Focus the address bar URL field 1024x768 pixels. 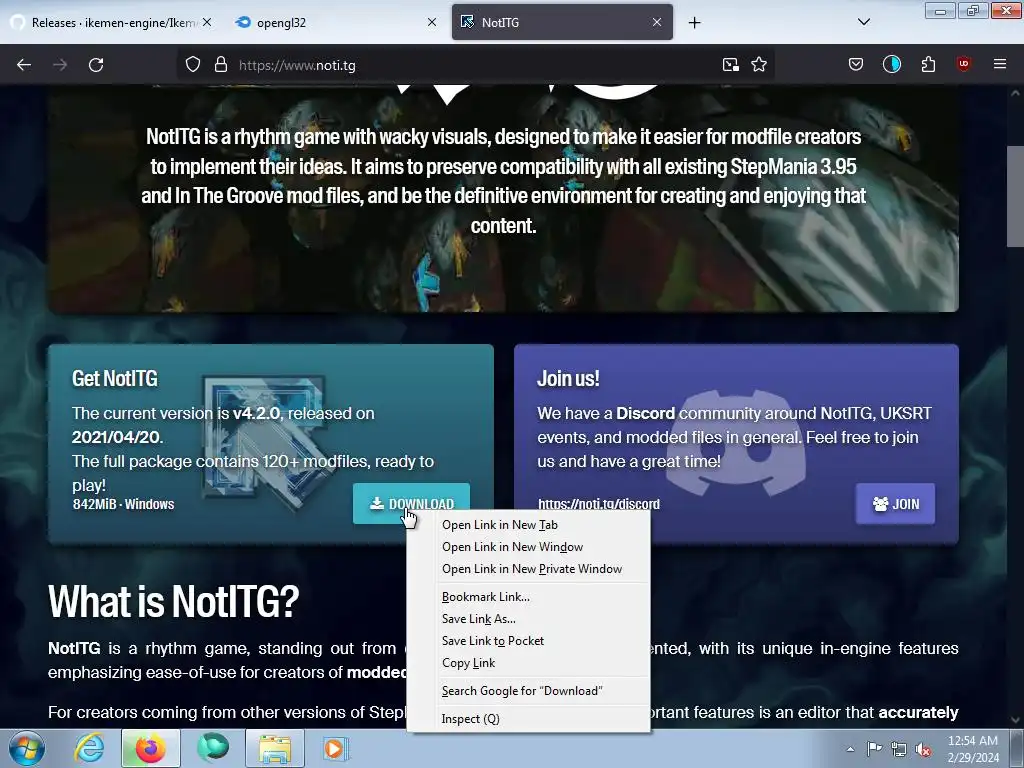475,65
